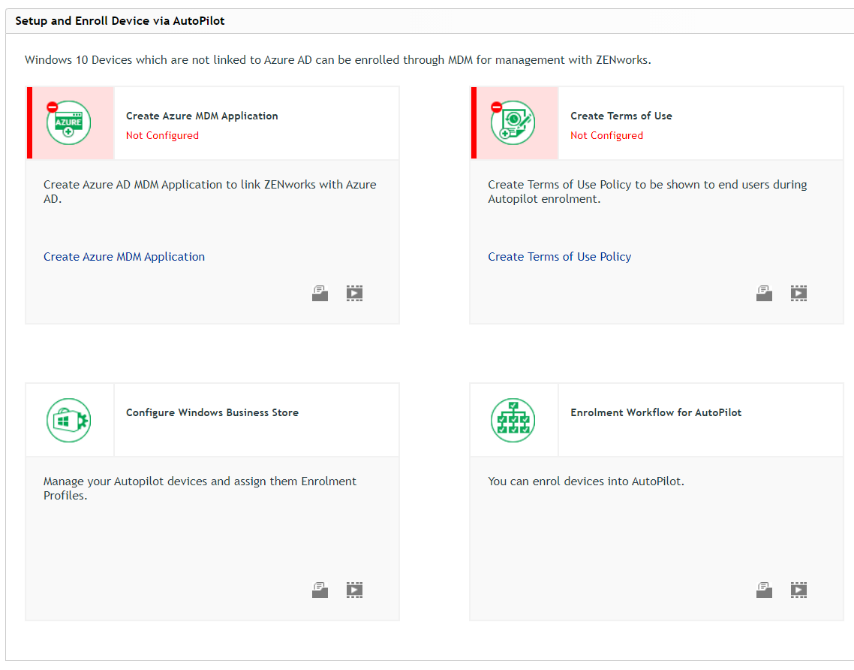Click the 'Manage your Autopilot devices' description

(x=200, y=489)
